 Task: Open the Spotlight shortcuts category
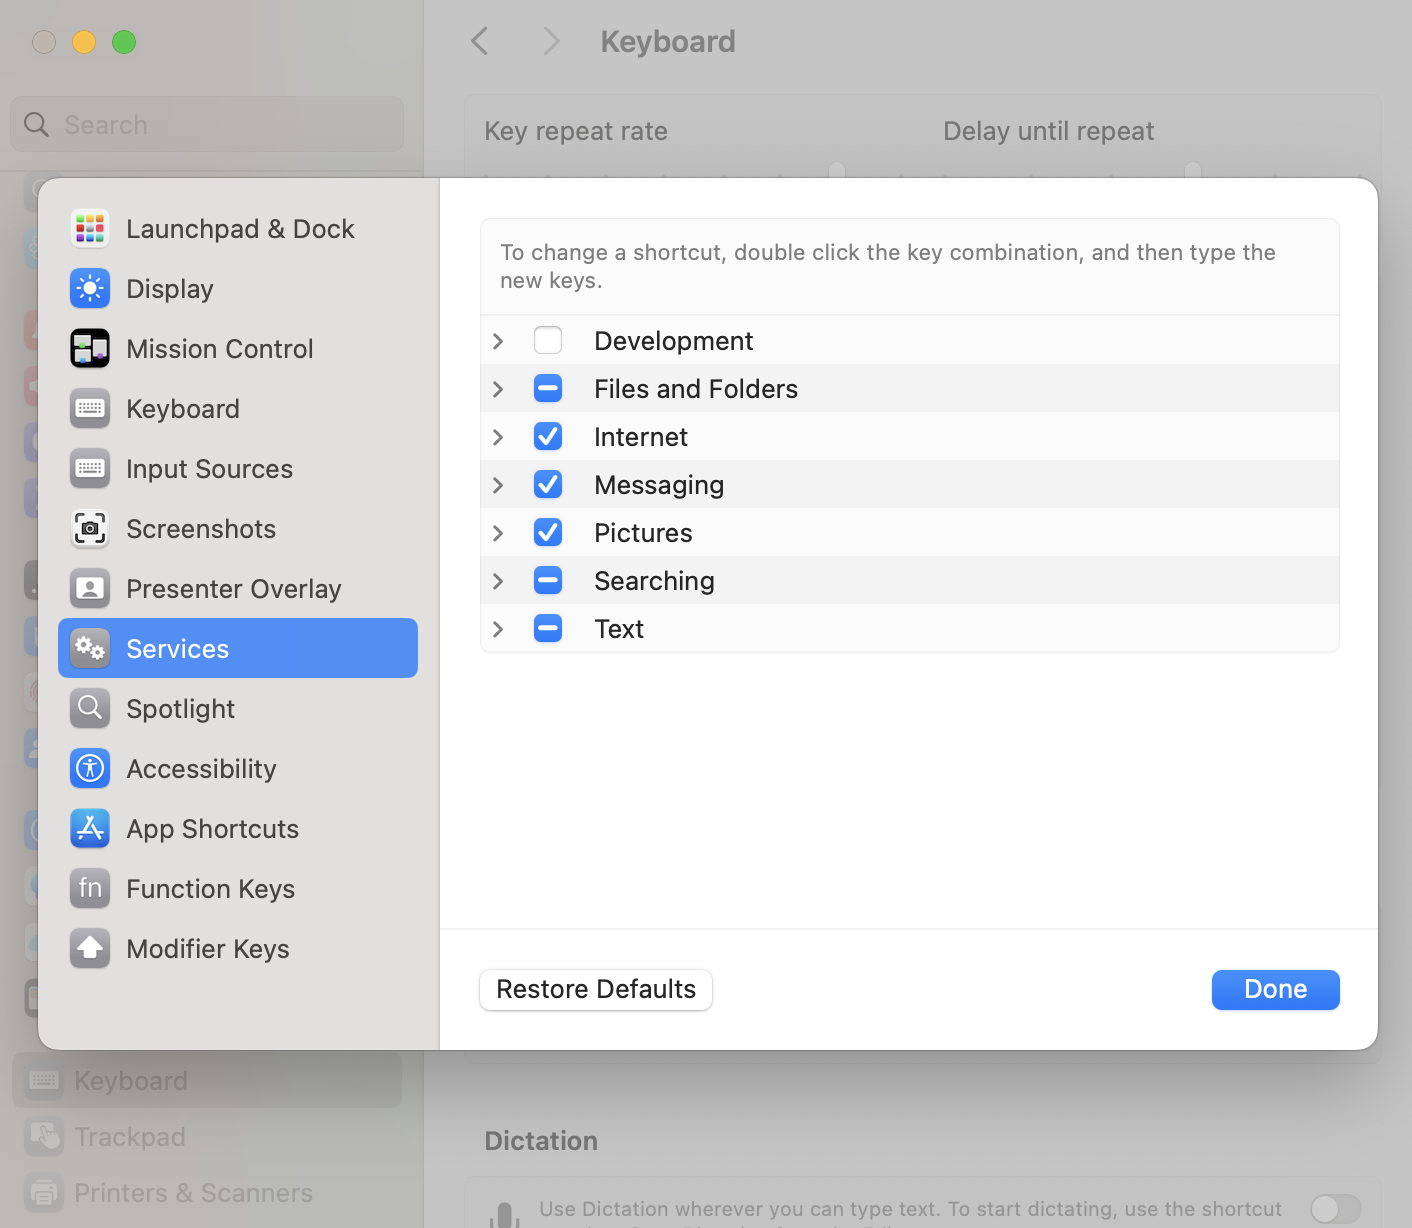(x=238, y=708)
